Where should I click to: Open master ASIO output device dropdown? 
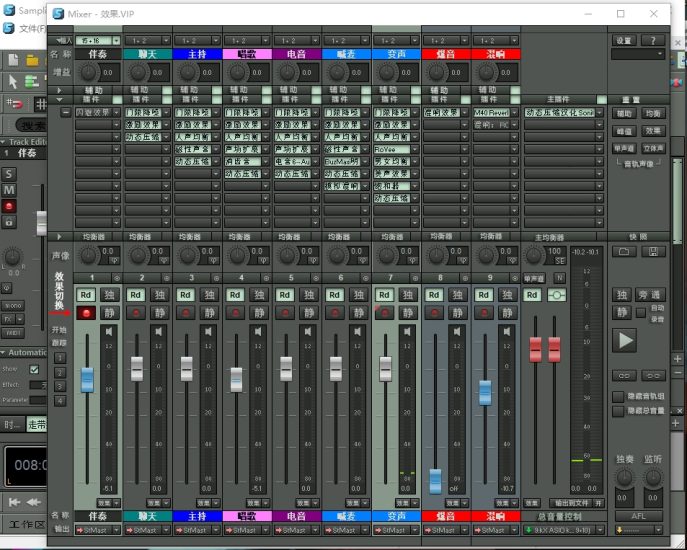(x=600, y=530)
